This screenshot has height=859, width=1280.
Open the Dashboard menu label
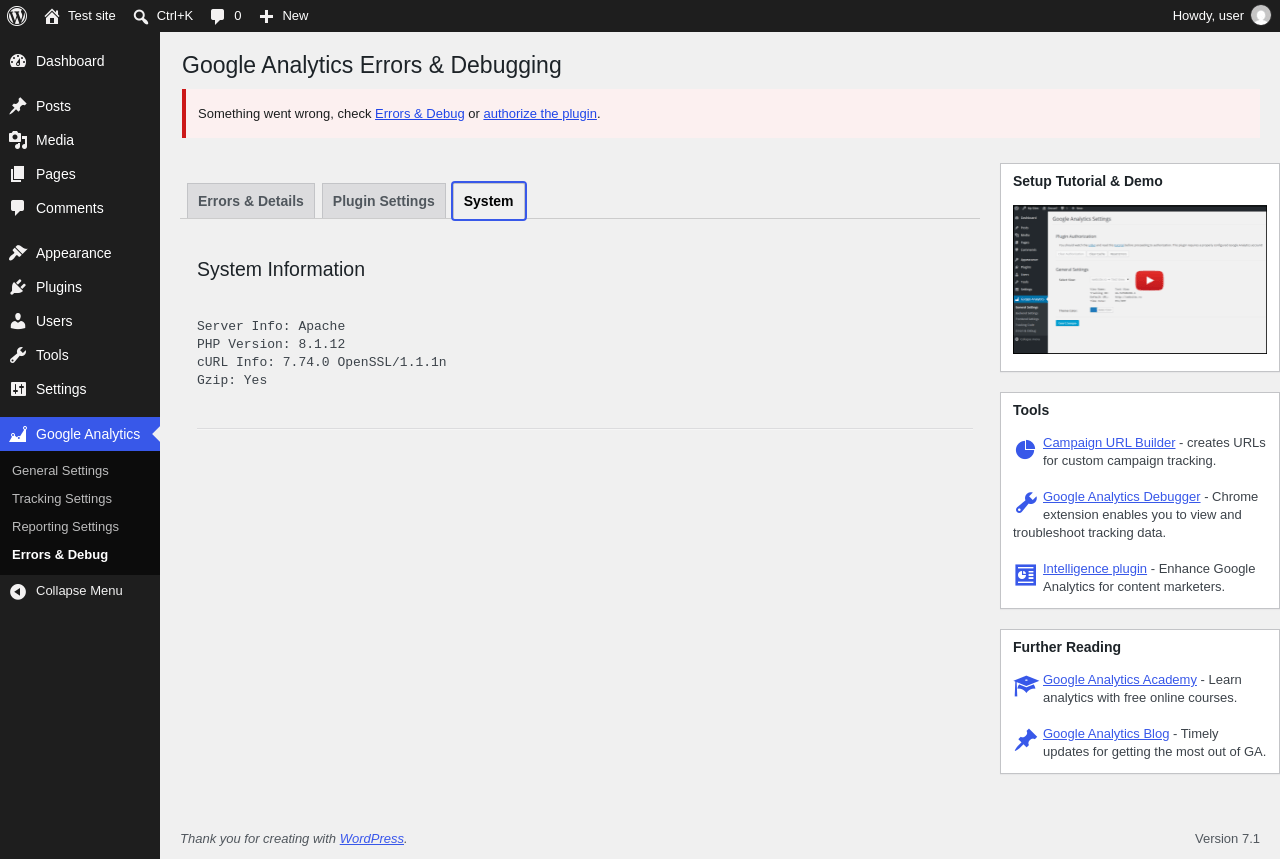coord(70,61)
